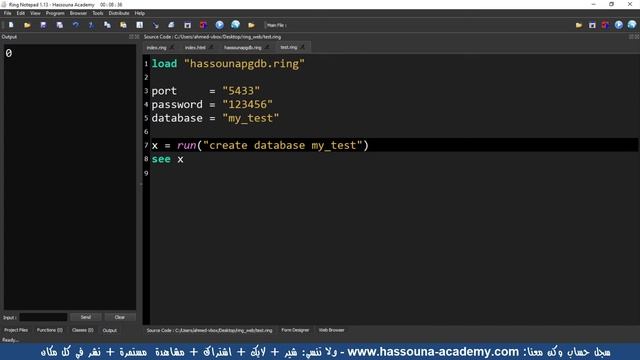Click the Save As toolbar icon

coord(59,25)
